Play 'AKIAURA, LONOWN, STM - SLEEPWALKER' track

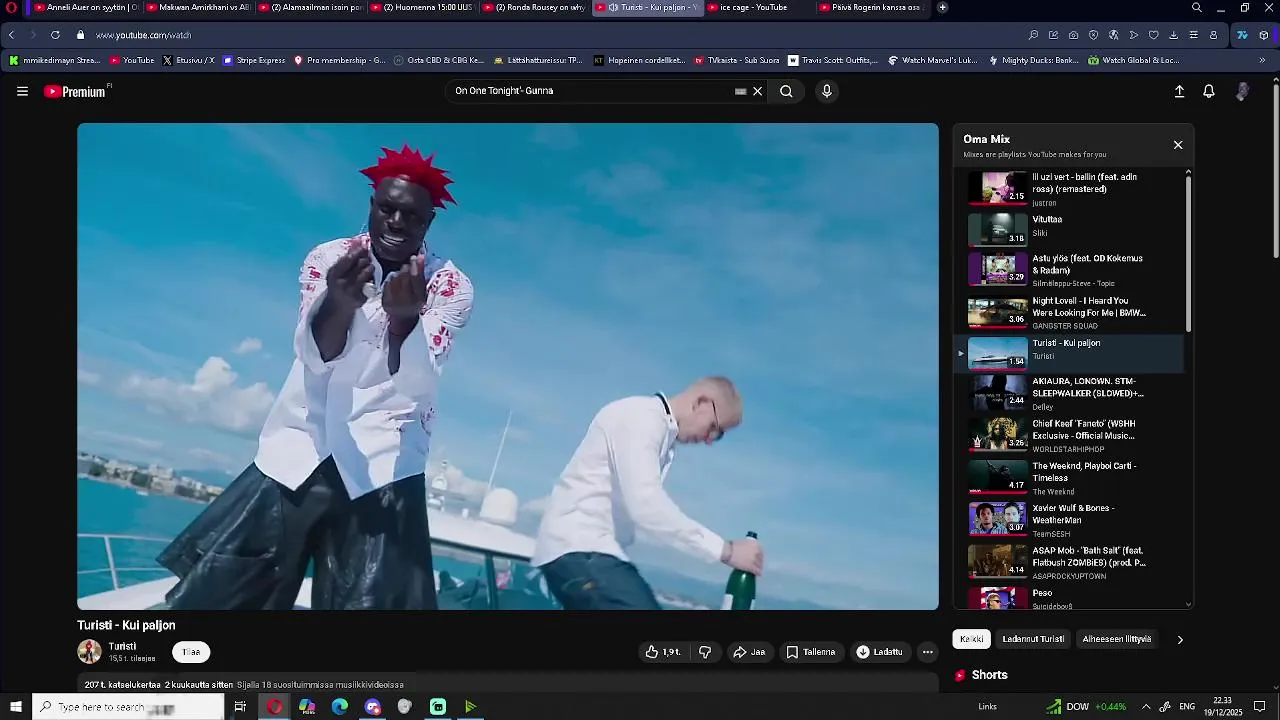[1070, 394]
